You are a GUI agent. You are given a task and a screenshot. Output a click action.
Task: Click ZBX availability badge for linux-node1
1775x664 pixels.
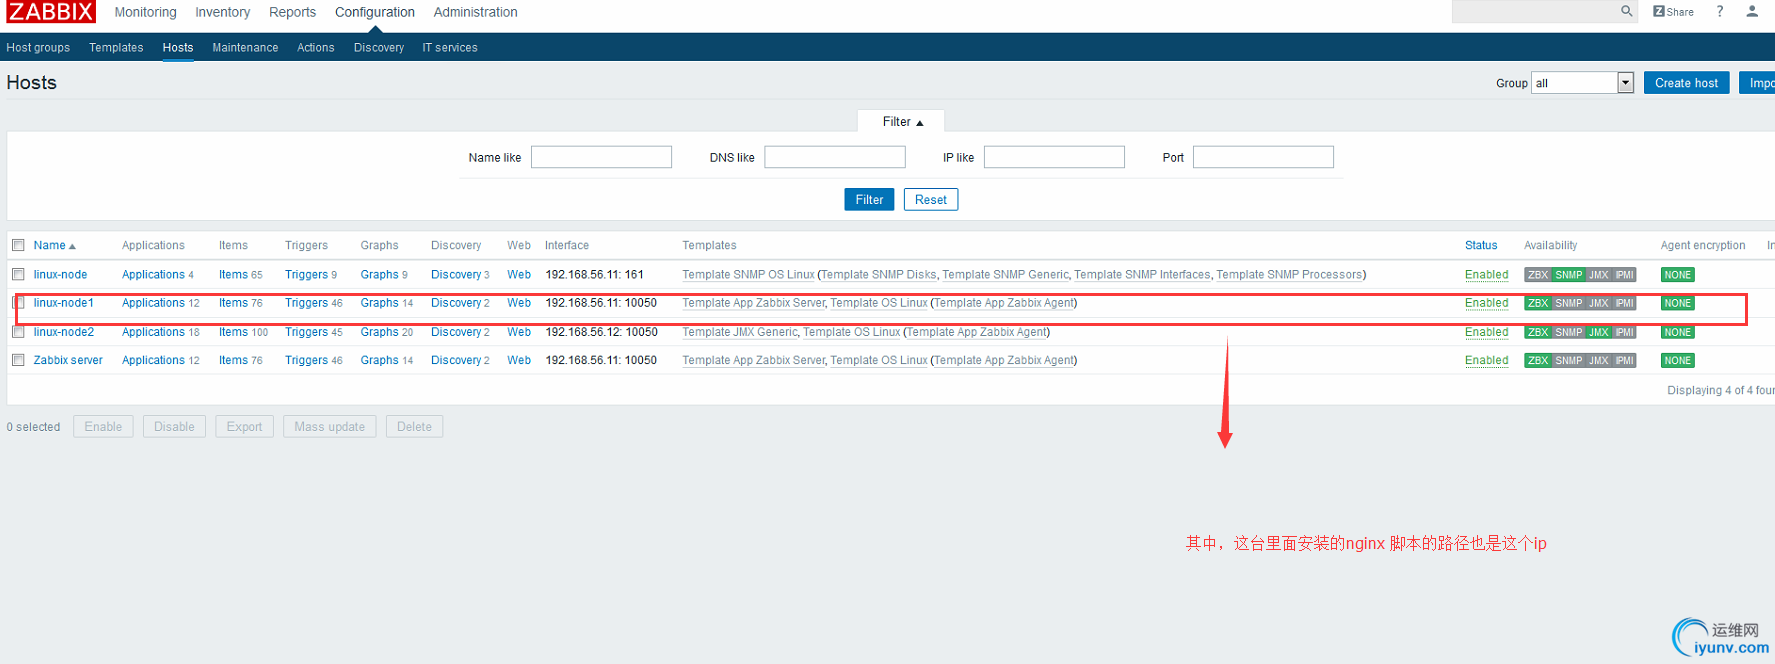[1538, 303]
